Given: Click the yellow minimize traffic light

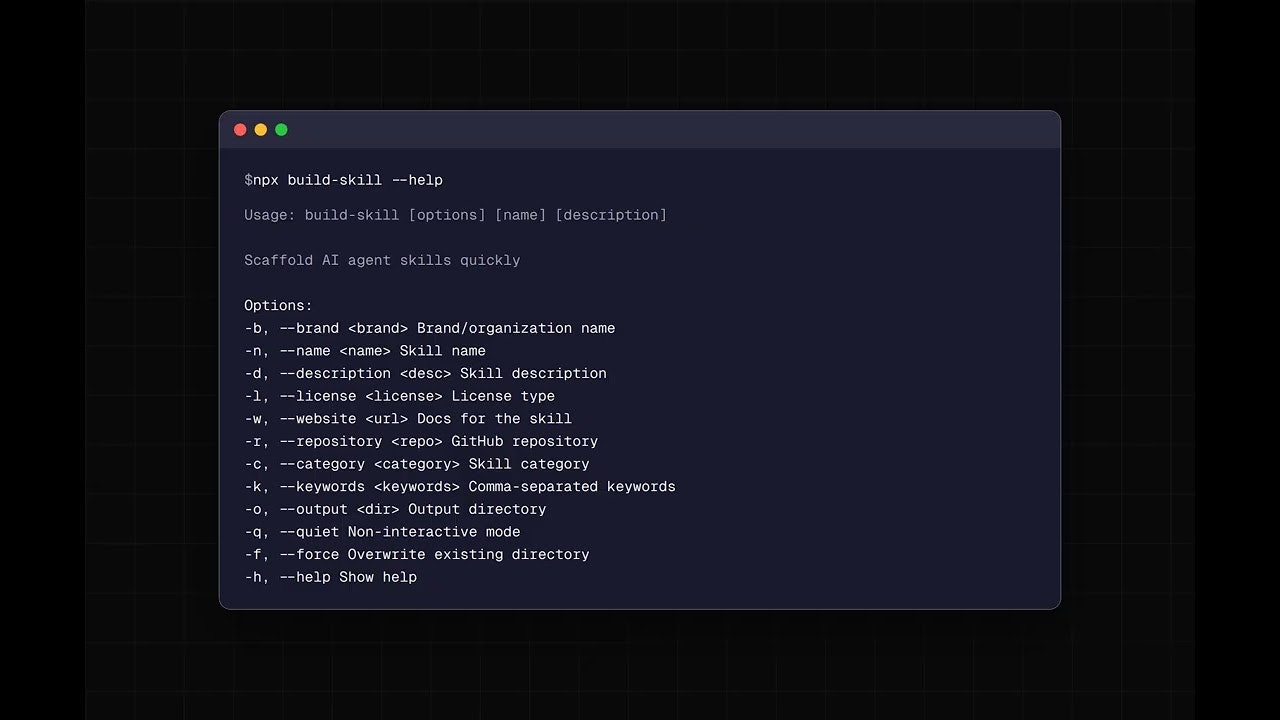Looking at the screenshot, I should 260,129.
